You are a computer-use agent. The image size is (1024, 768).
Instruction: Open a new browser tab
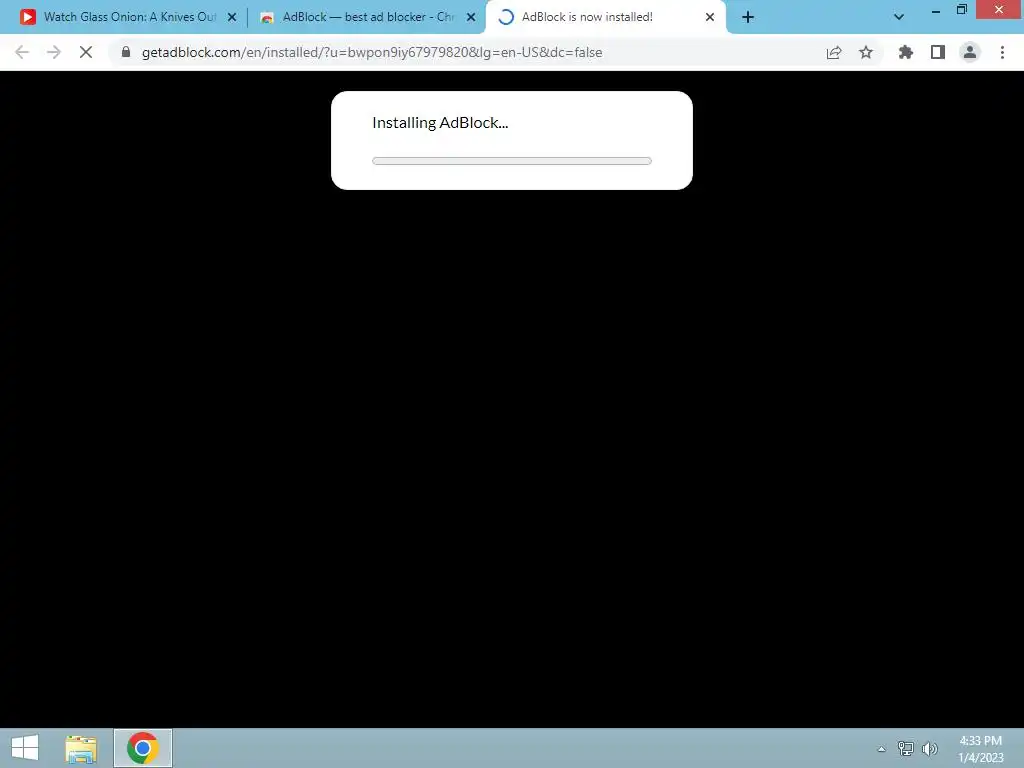point(748,18)
